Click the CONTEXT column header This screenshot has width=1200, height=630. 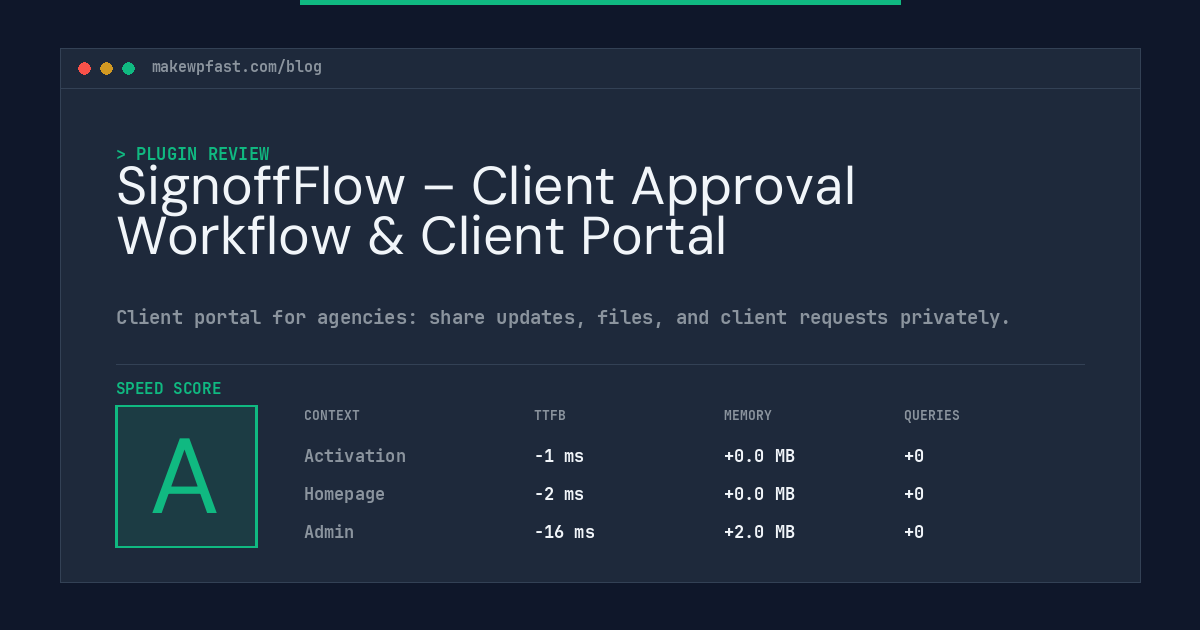332,416
